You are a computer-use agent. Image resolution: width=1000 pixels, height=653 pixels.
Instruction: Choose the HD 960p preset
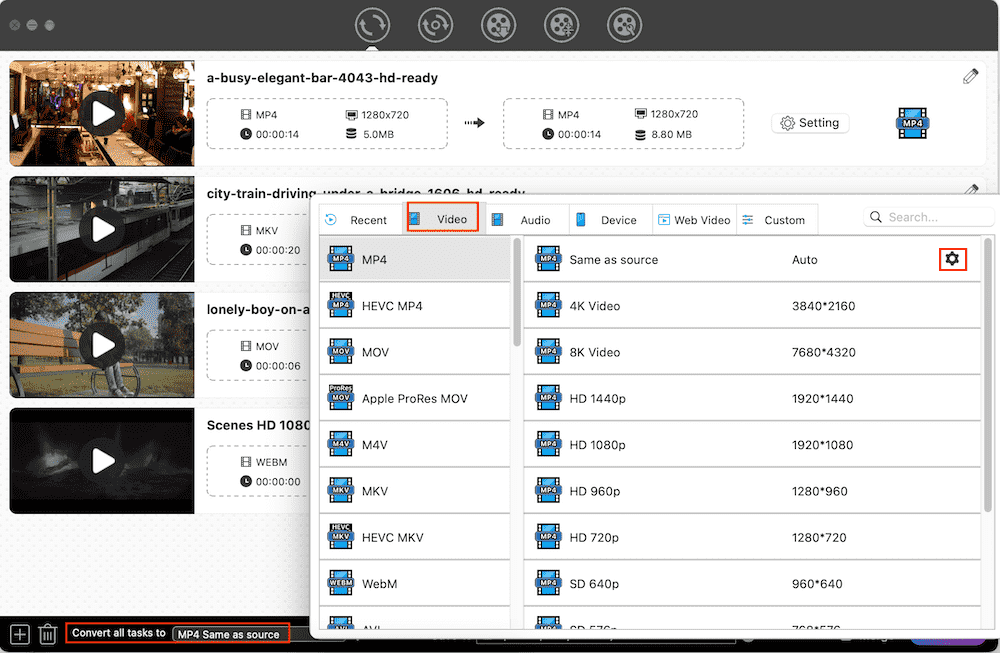coord(752,491)
